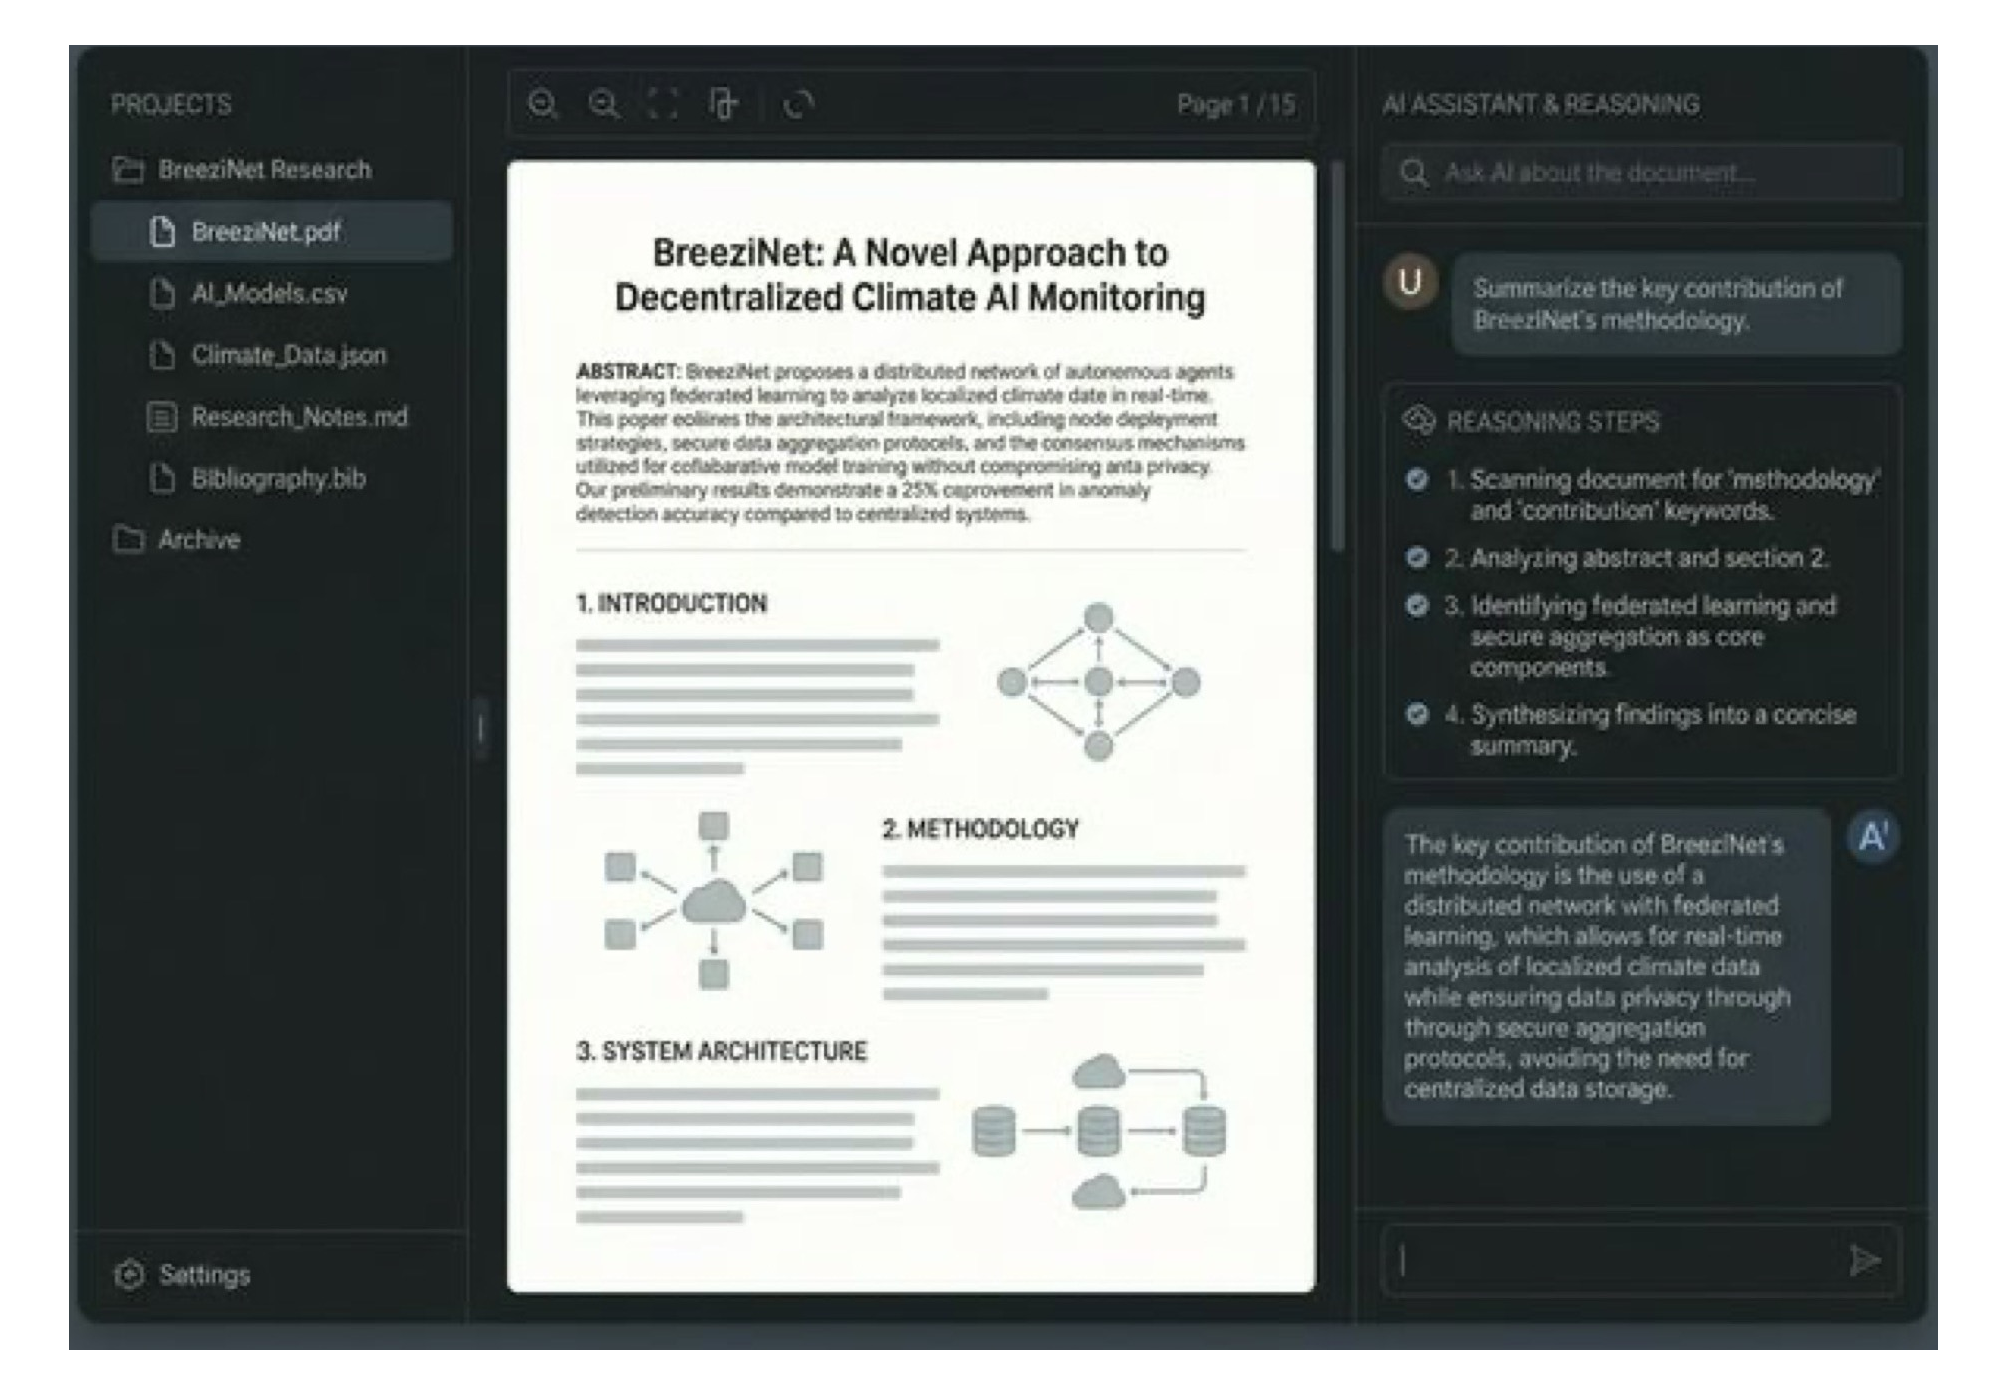Open the Bibliography.bib file
The width and height of the screenshot is (2008, 1396).
[x=278, y=479]
